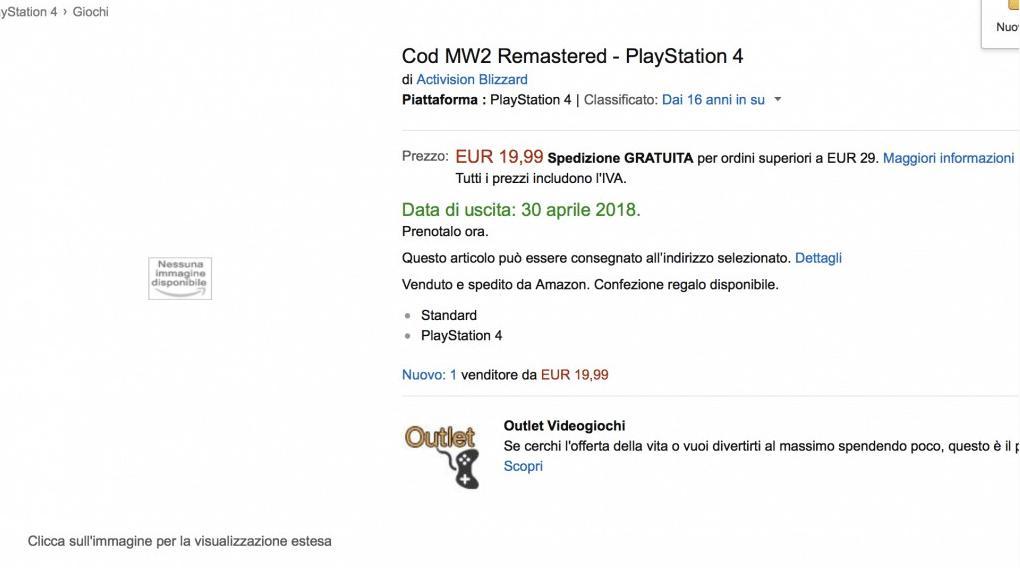This screenshot has height=568, width=1020.
Task: Click the 'Prenotalo ora.' pre-order text
Action: coord(445,232)
